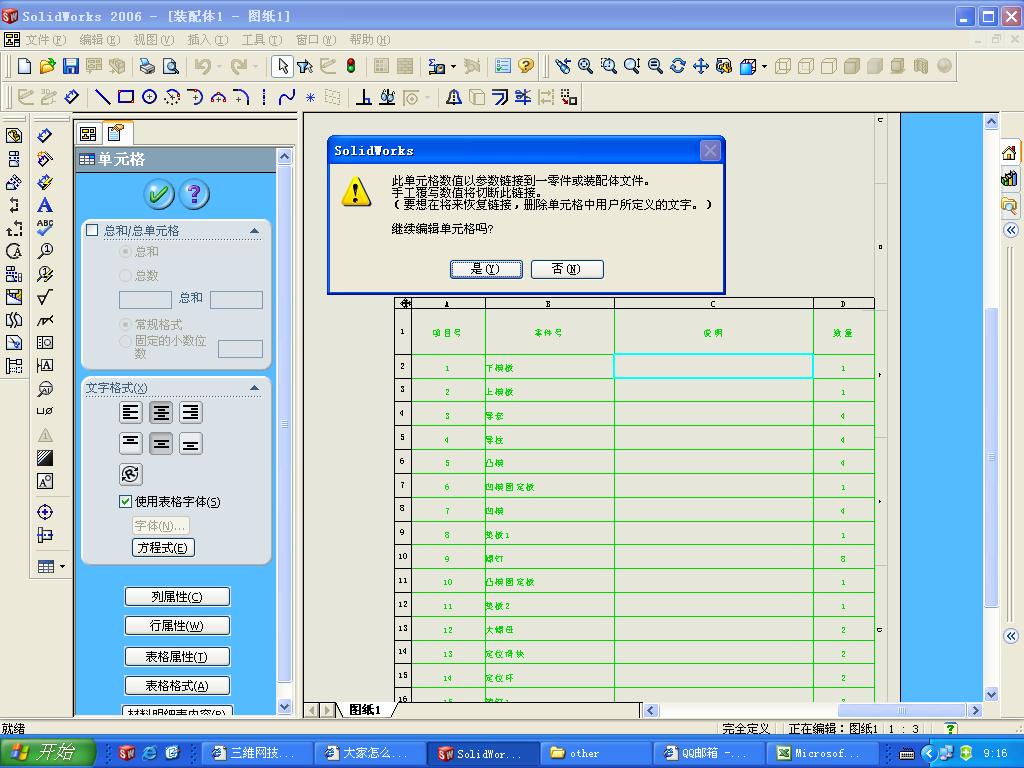Click the 表格格式(A) button
The width and height of the screenshot is (1024, 768).
177,686
